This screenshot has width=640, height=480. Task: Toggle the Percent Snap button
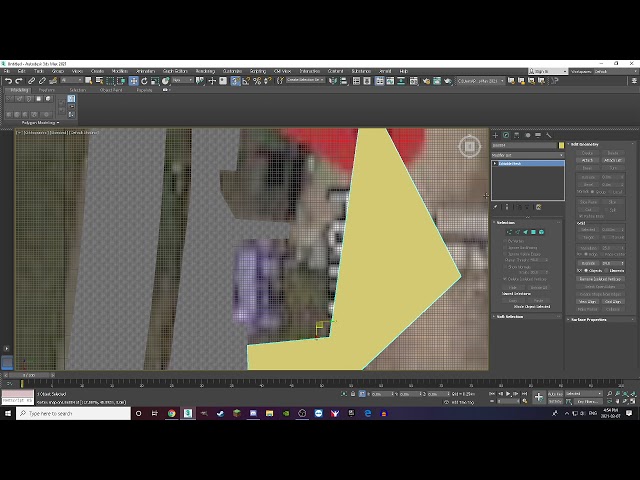257,81
